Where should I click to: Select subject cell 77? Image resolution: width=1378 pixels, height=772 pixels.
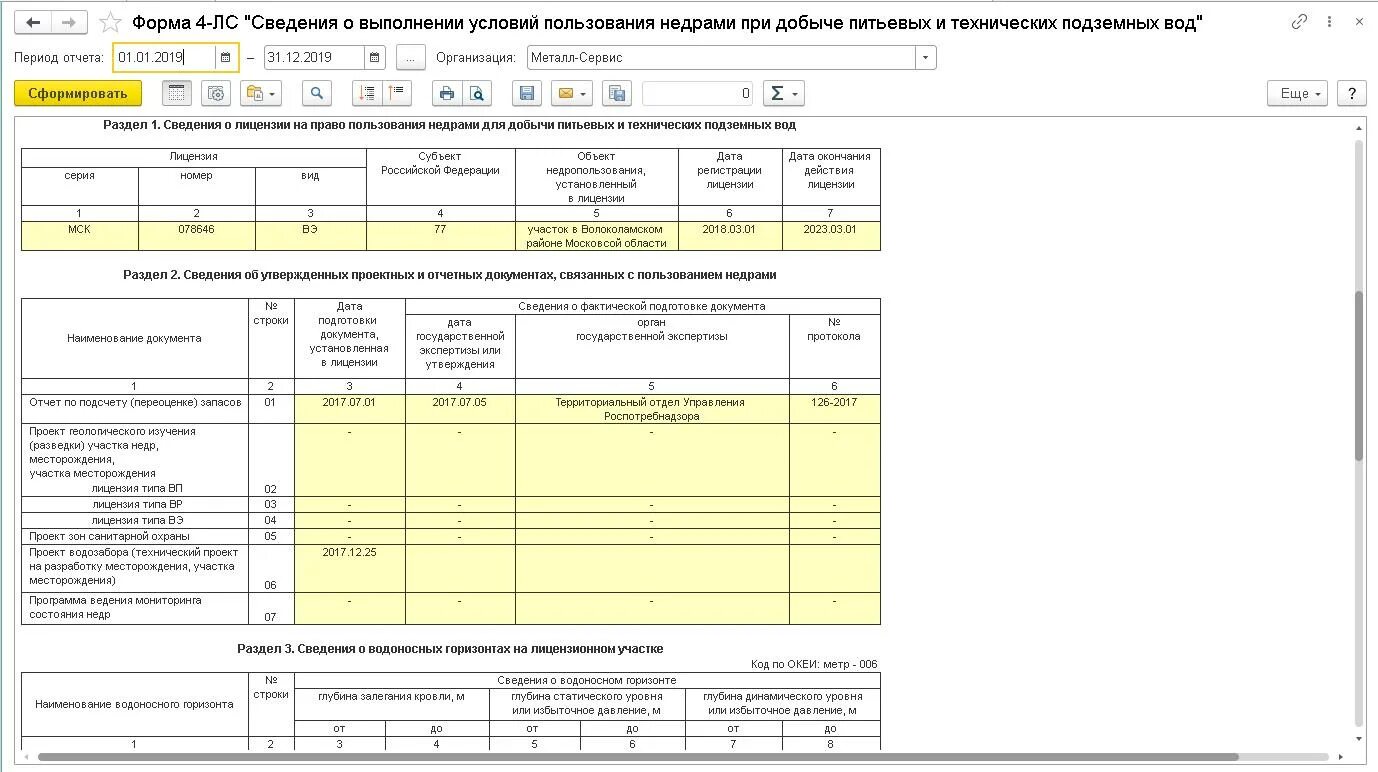(x=441, y=236)
